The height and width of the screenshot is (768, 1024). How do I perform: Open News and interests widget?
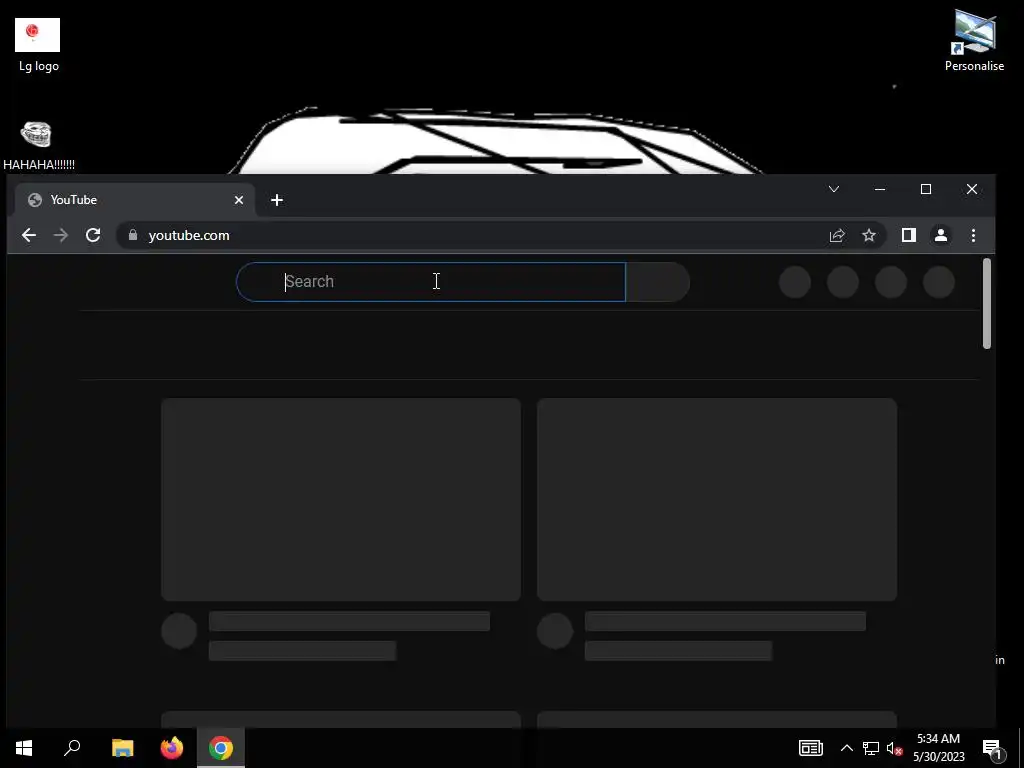click(x=810, y=748)
